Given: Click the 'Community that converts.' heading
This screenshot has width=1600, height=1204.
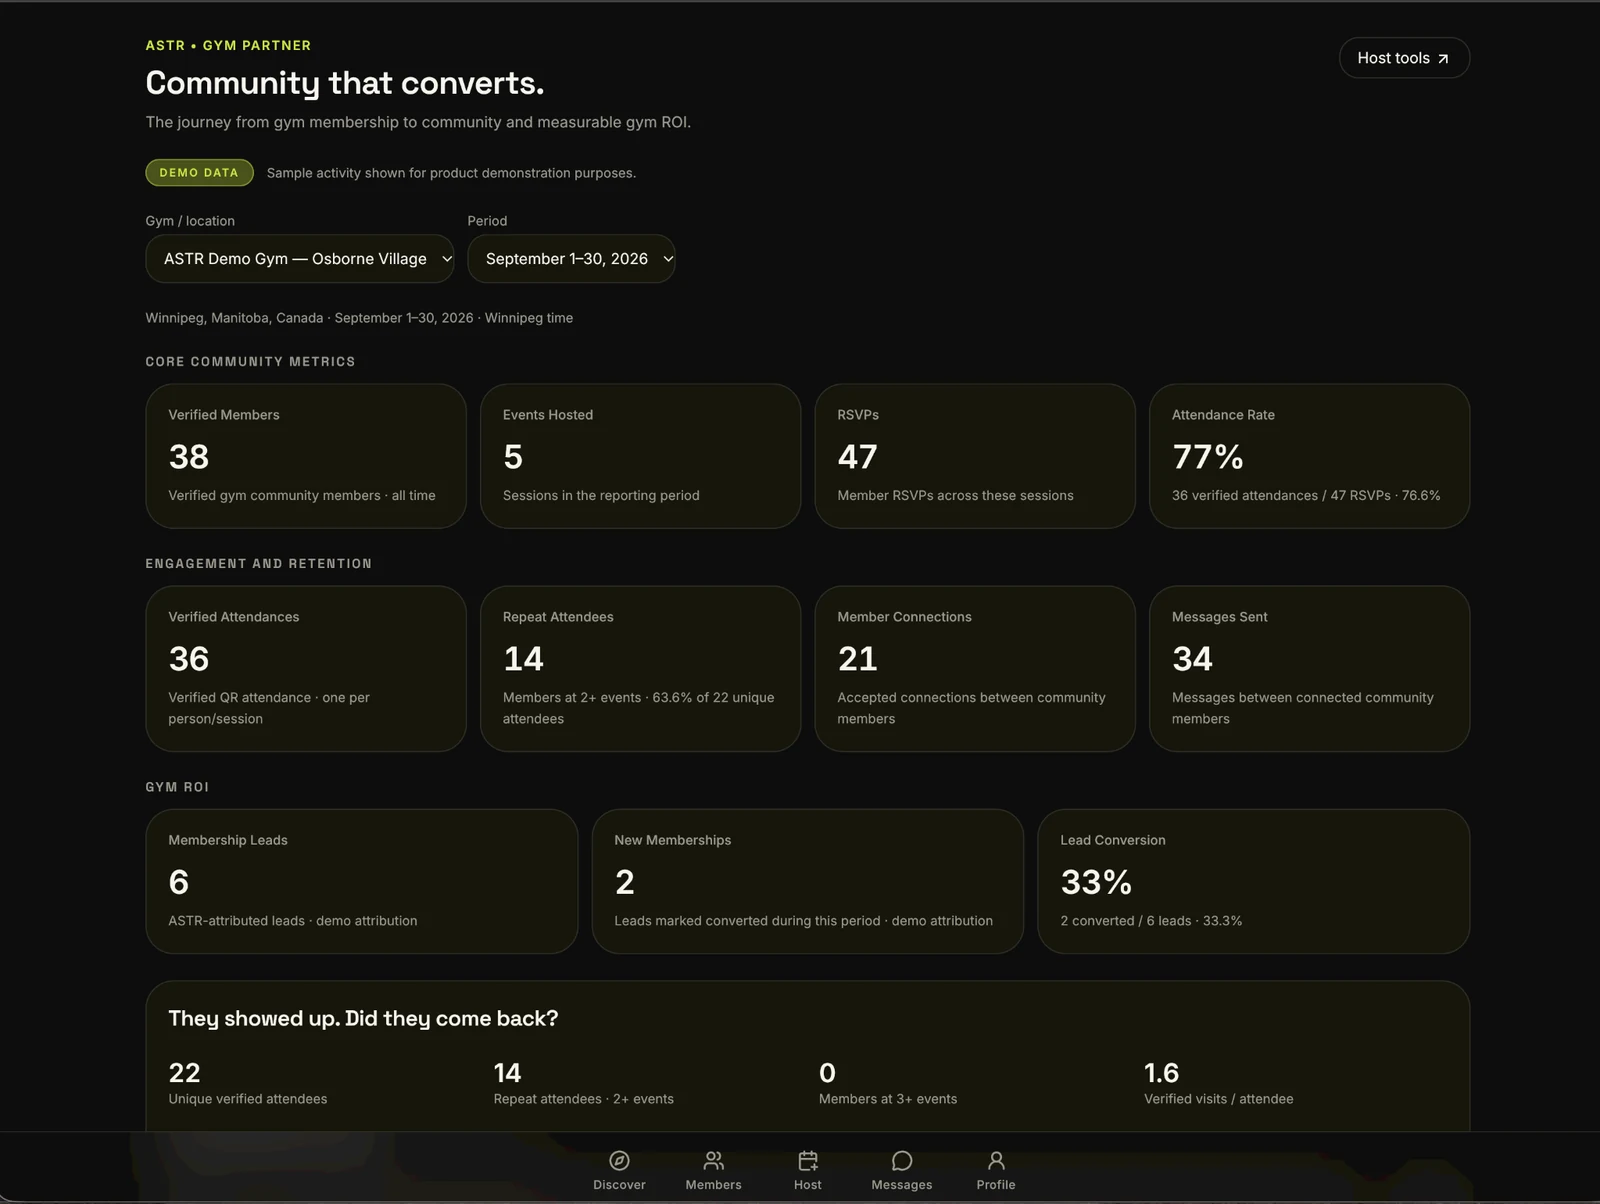Looking at the screenshot, I should pos(345,83).
